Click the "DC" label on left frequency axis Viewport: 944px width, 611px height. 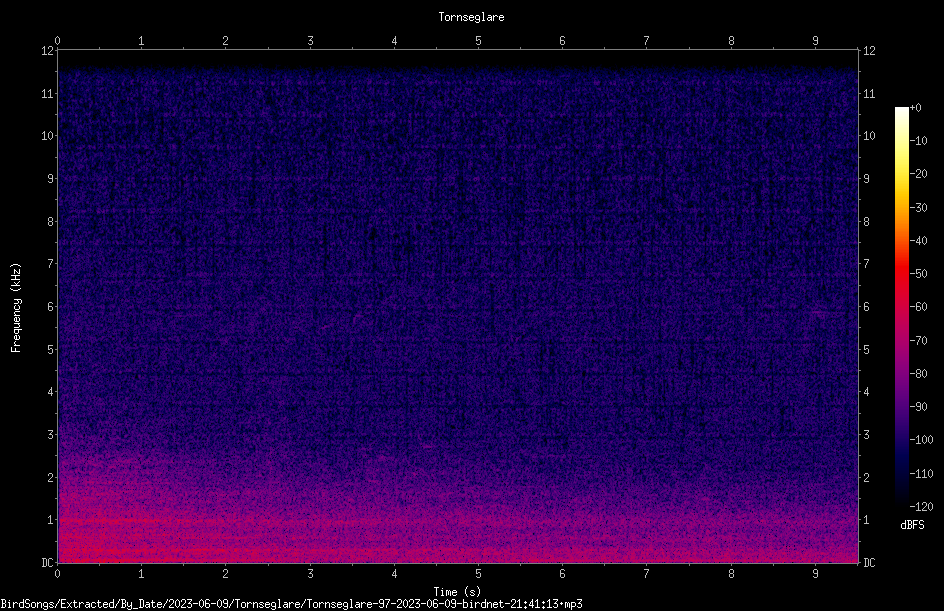pos(47,563)
